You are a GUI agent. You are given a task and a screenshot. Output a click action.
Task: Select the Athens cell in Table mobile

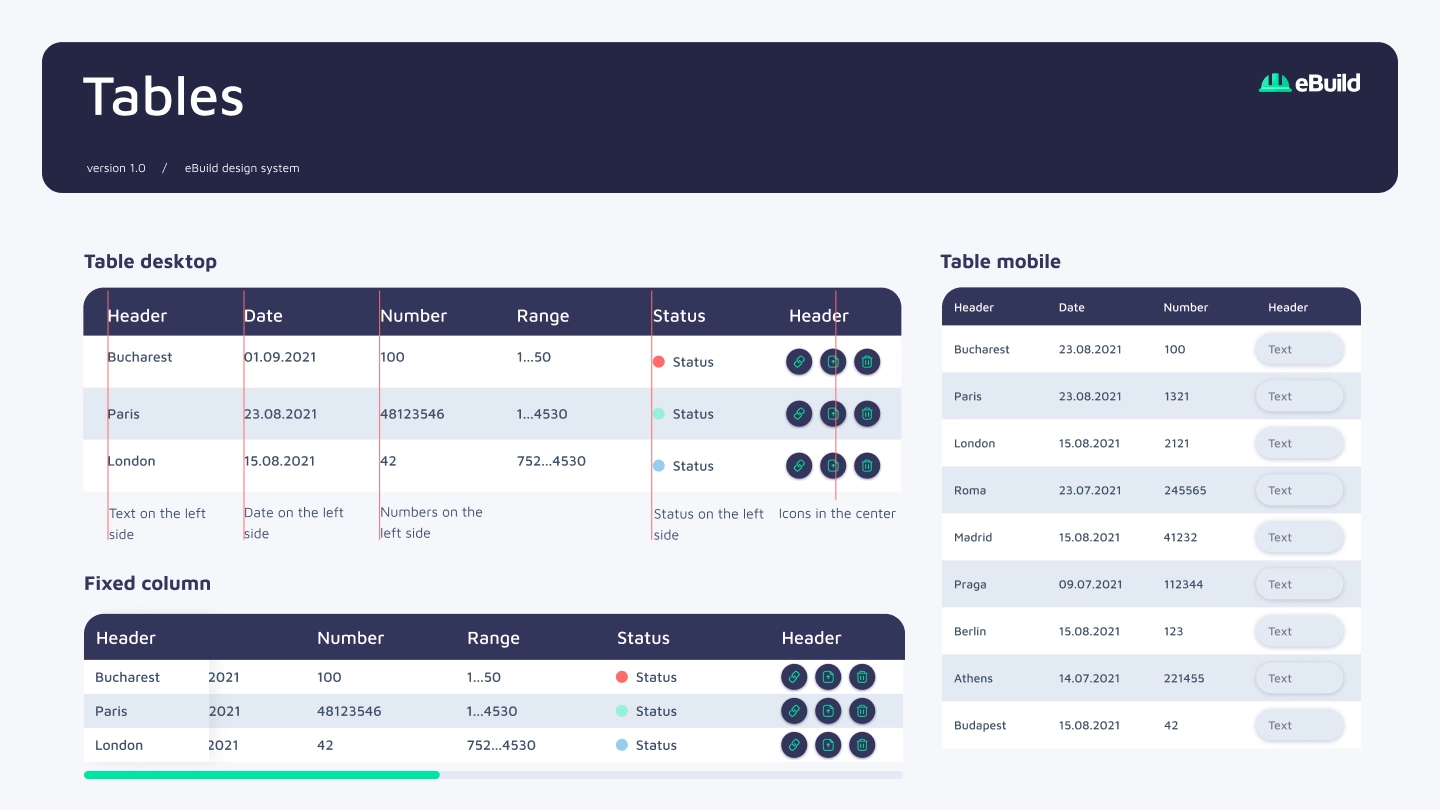pyautogui.click(x=973, y=679)
